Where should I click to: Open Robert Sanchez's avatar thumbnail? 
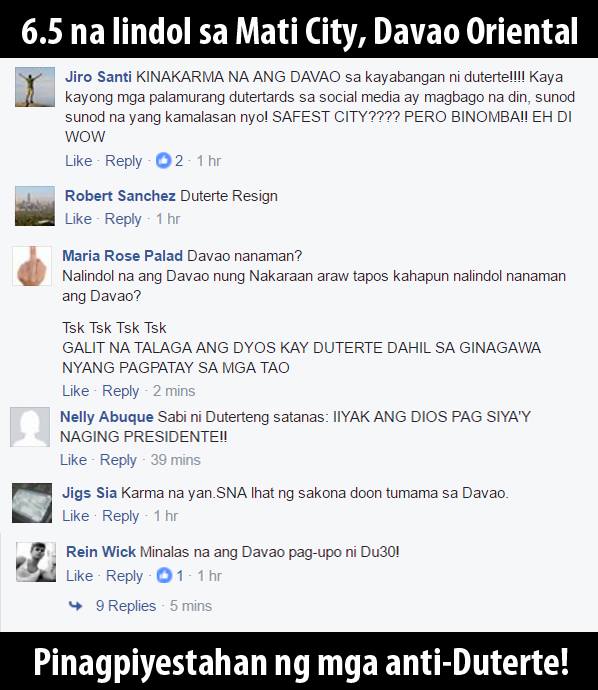(x=35, y=206)
